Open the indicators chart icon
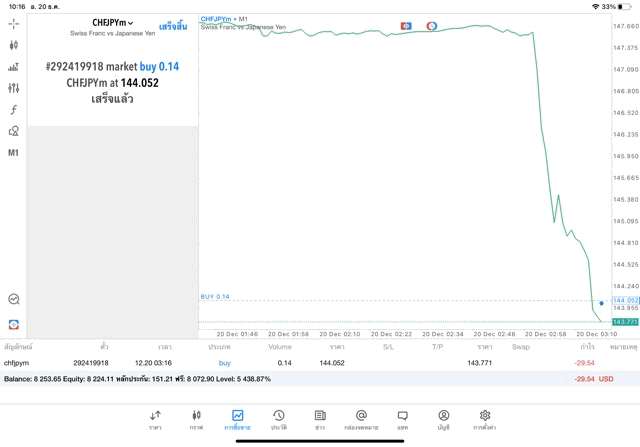The image size is (640, 447). [x=13, y=67]
